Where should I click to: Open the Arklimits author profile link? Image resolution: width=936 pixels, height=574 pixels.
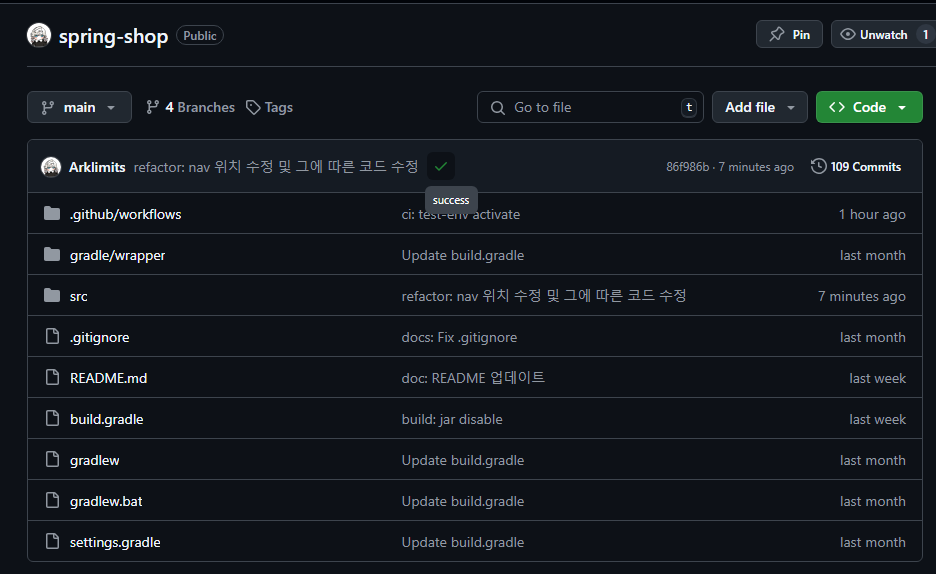(x=97, y=167)
